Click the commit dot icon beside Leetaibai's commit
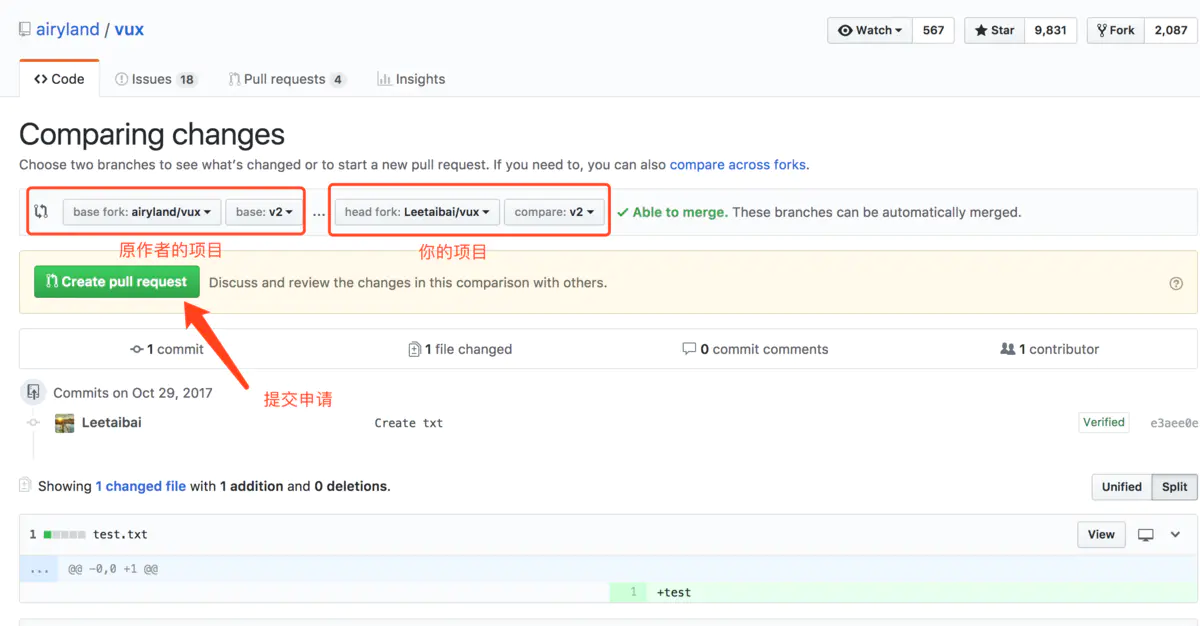Screen dimensions: 1200x626 point(34,422)
